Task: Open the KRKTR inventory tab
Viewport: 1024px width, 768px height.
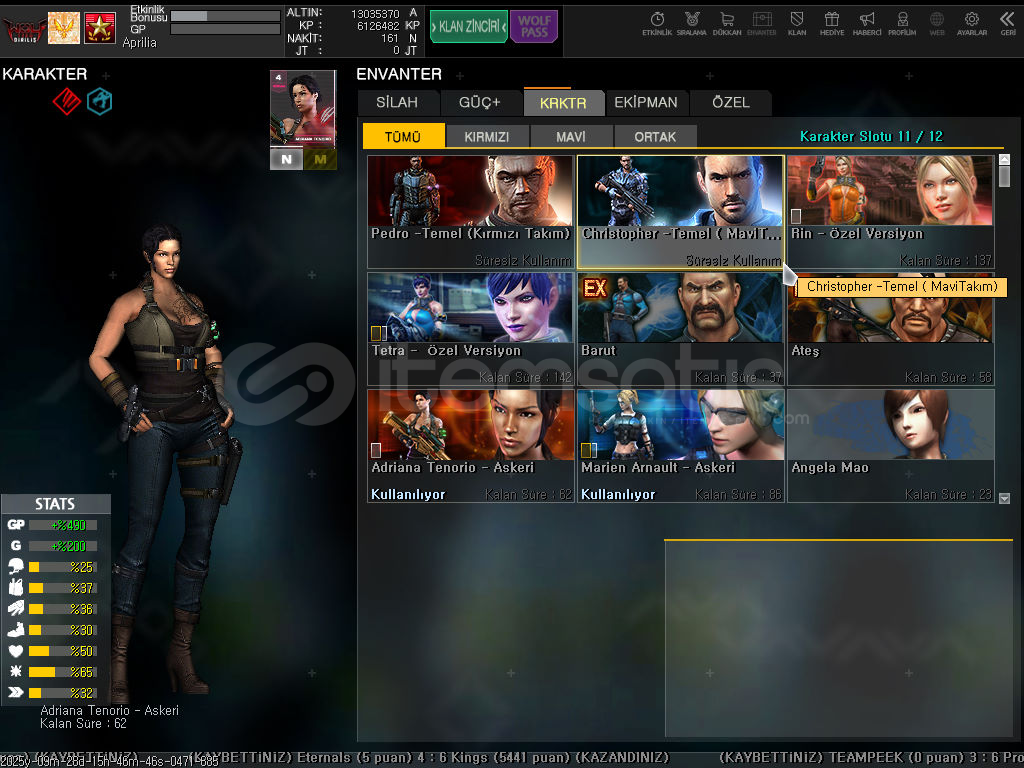Action: pyautogui.click(x=563, y=103)
